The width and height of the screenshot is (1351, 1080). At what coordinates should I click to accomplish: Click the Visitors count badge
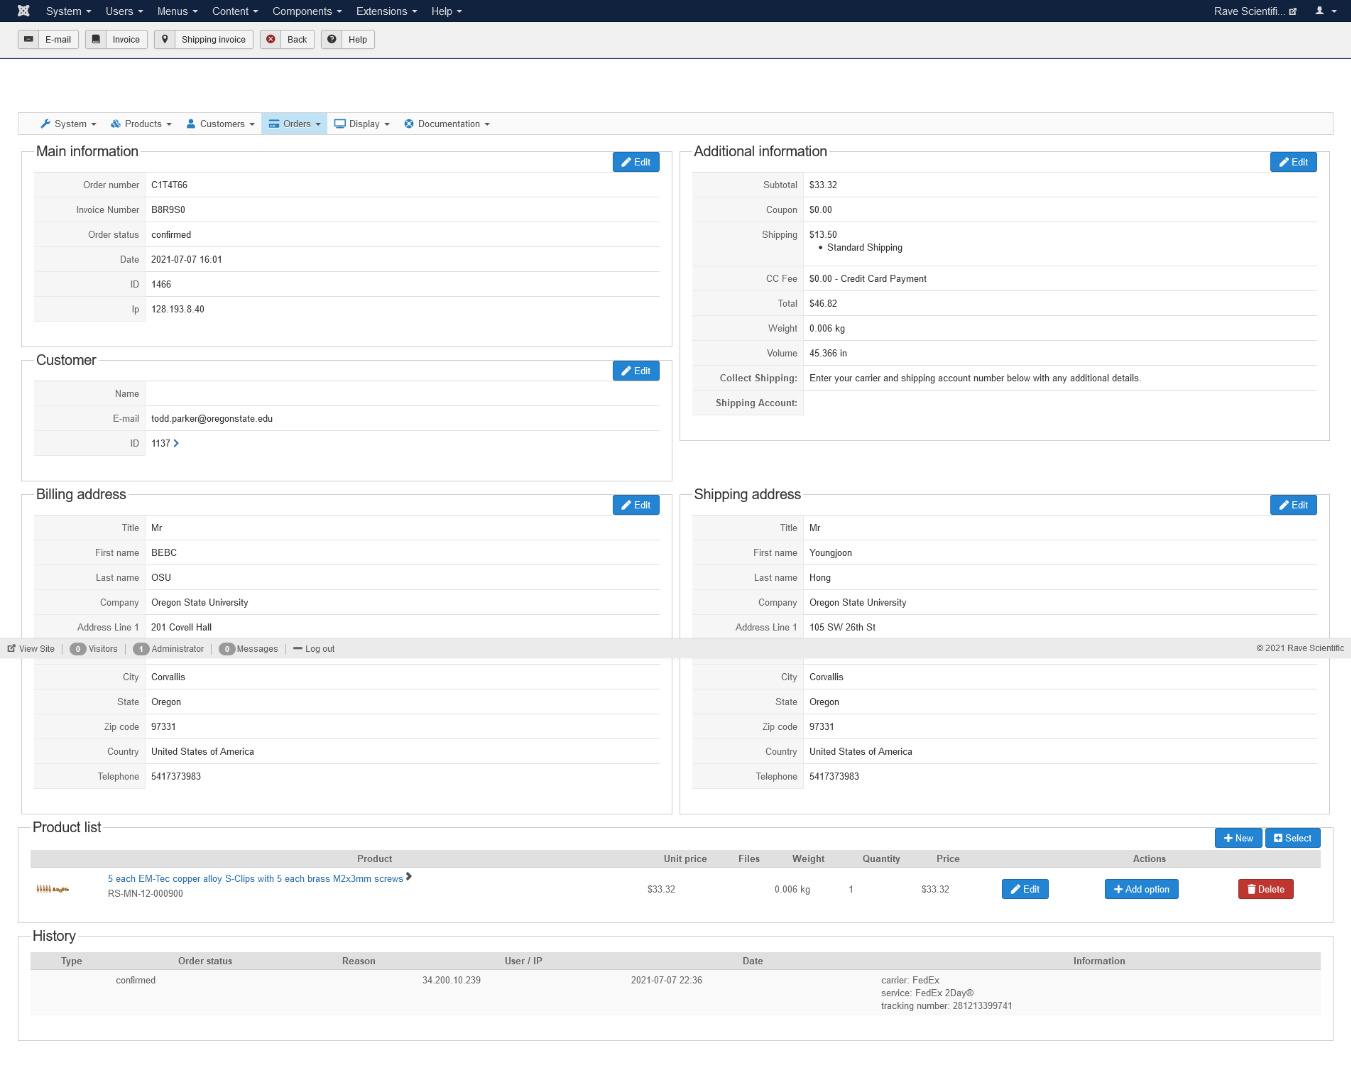coord(78,649)
